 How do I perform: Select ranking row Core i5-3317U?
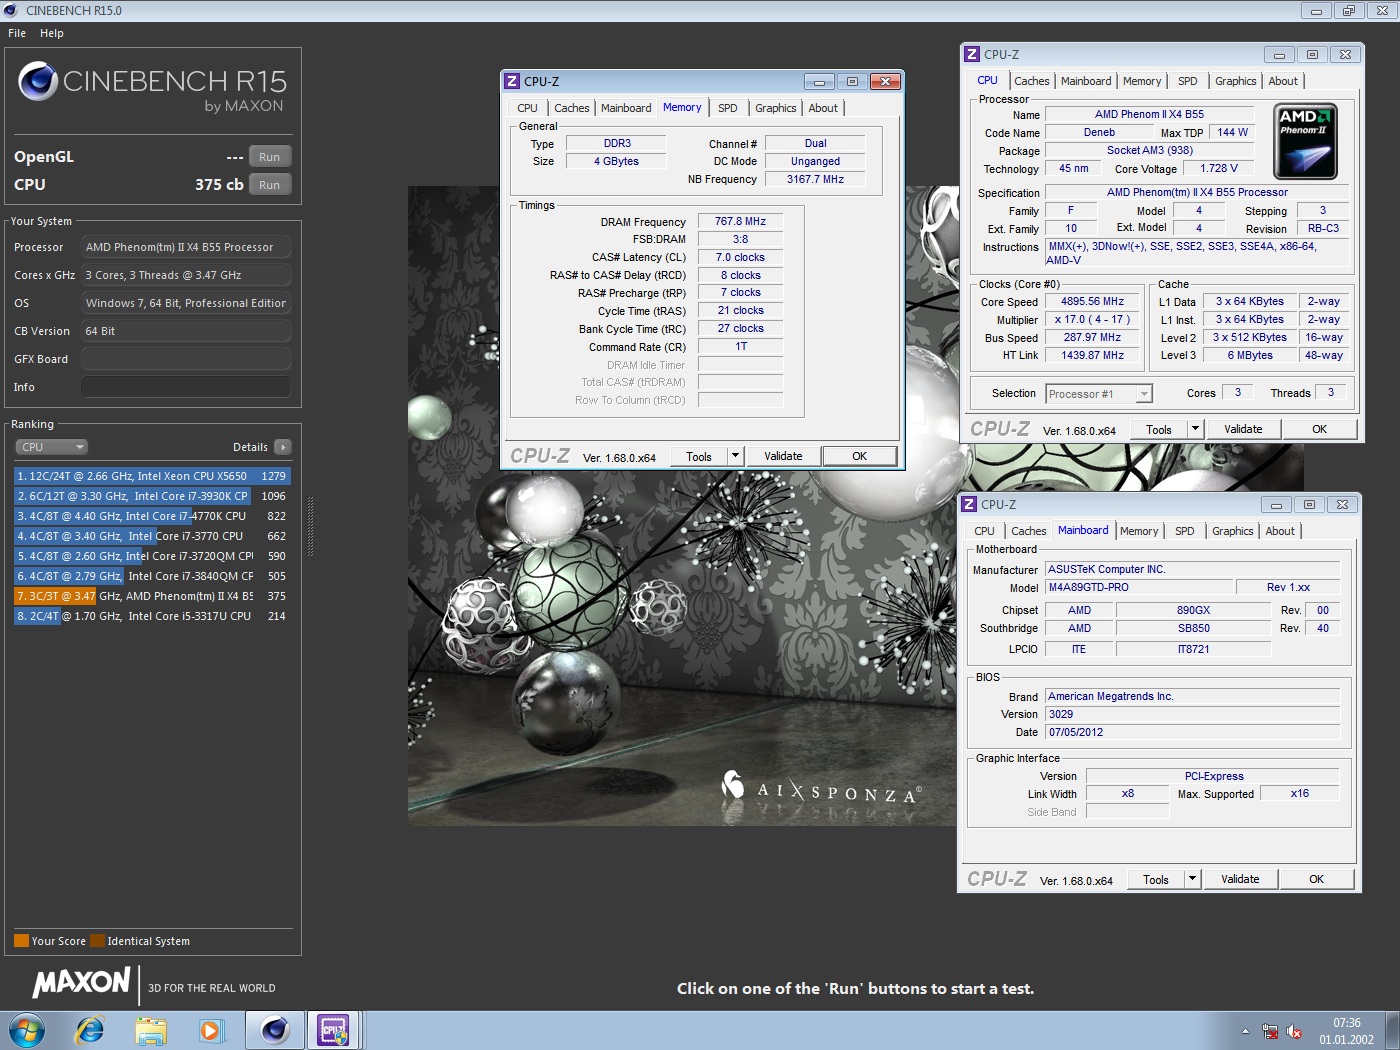152,616
